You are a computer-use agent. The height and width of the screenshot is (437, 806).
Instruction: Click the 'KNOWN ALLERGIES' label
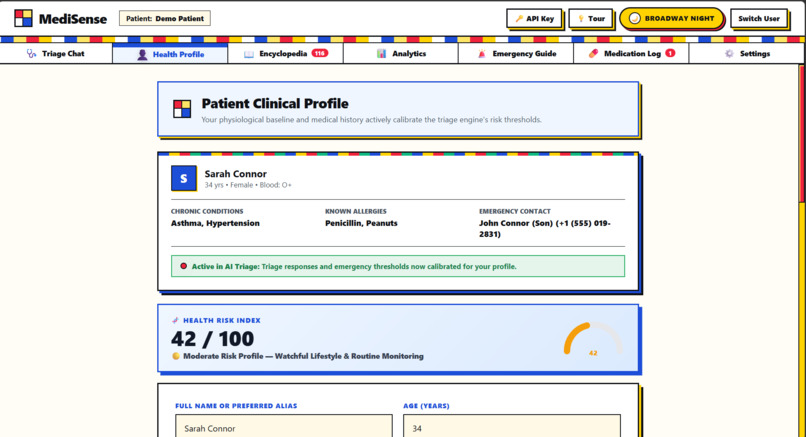pyautogui.click(x=356, y=211)
